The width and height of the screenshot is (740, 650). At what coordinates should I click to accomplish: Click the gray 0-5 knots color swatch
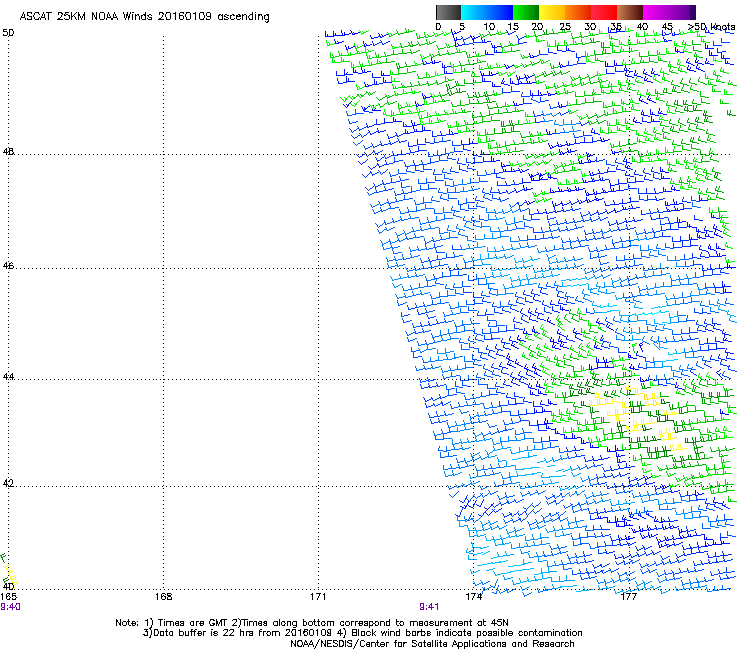(x=448, y=12)
